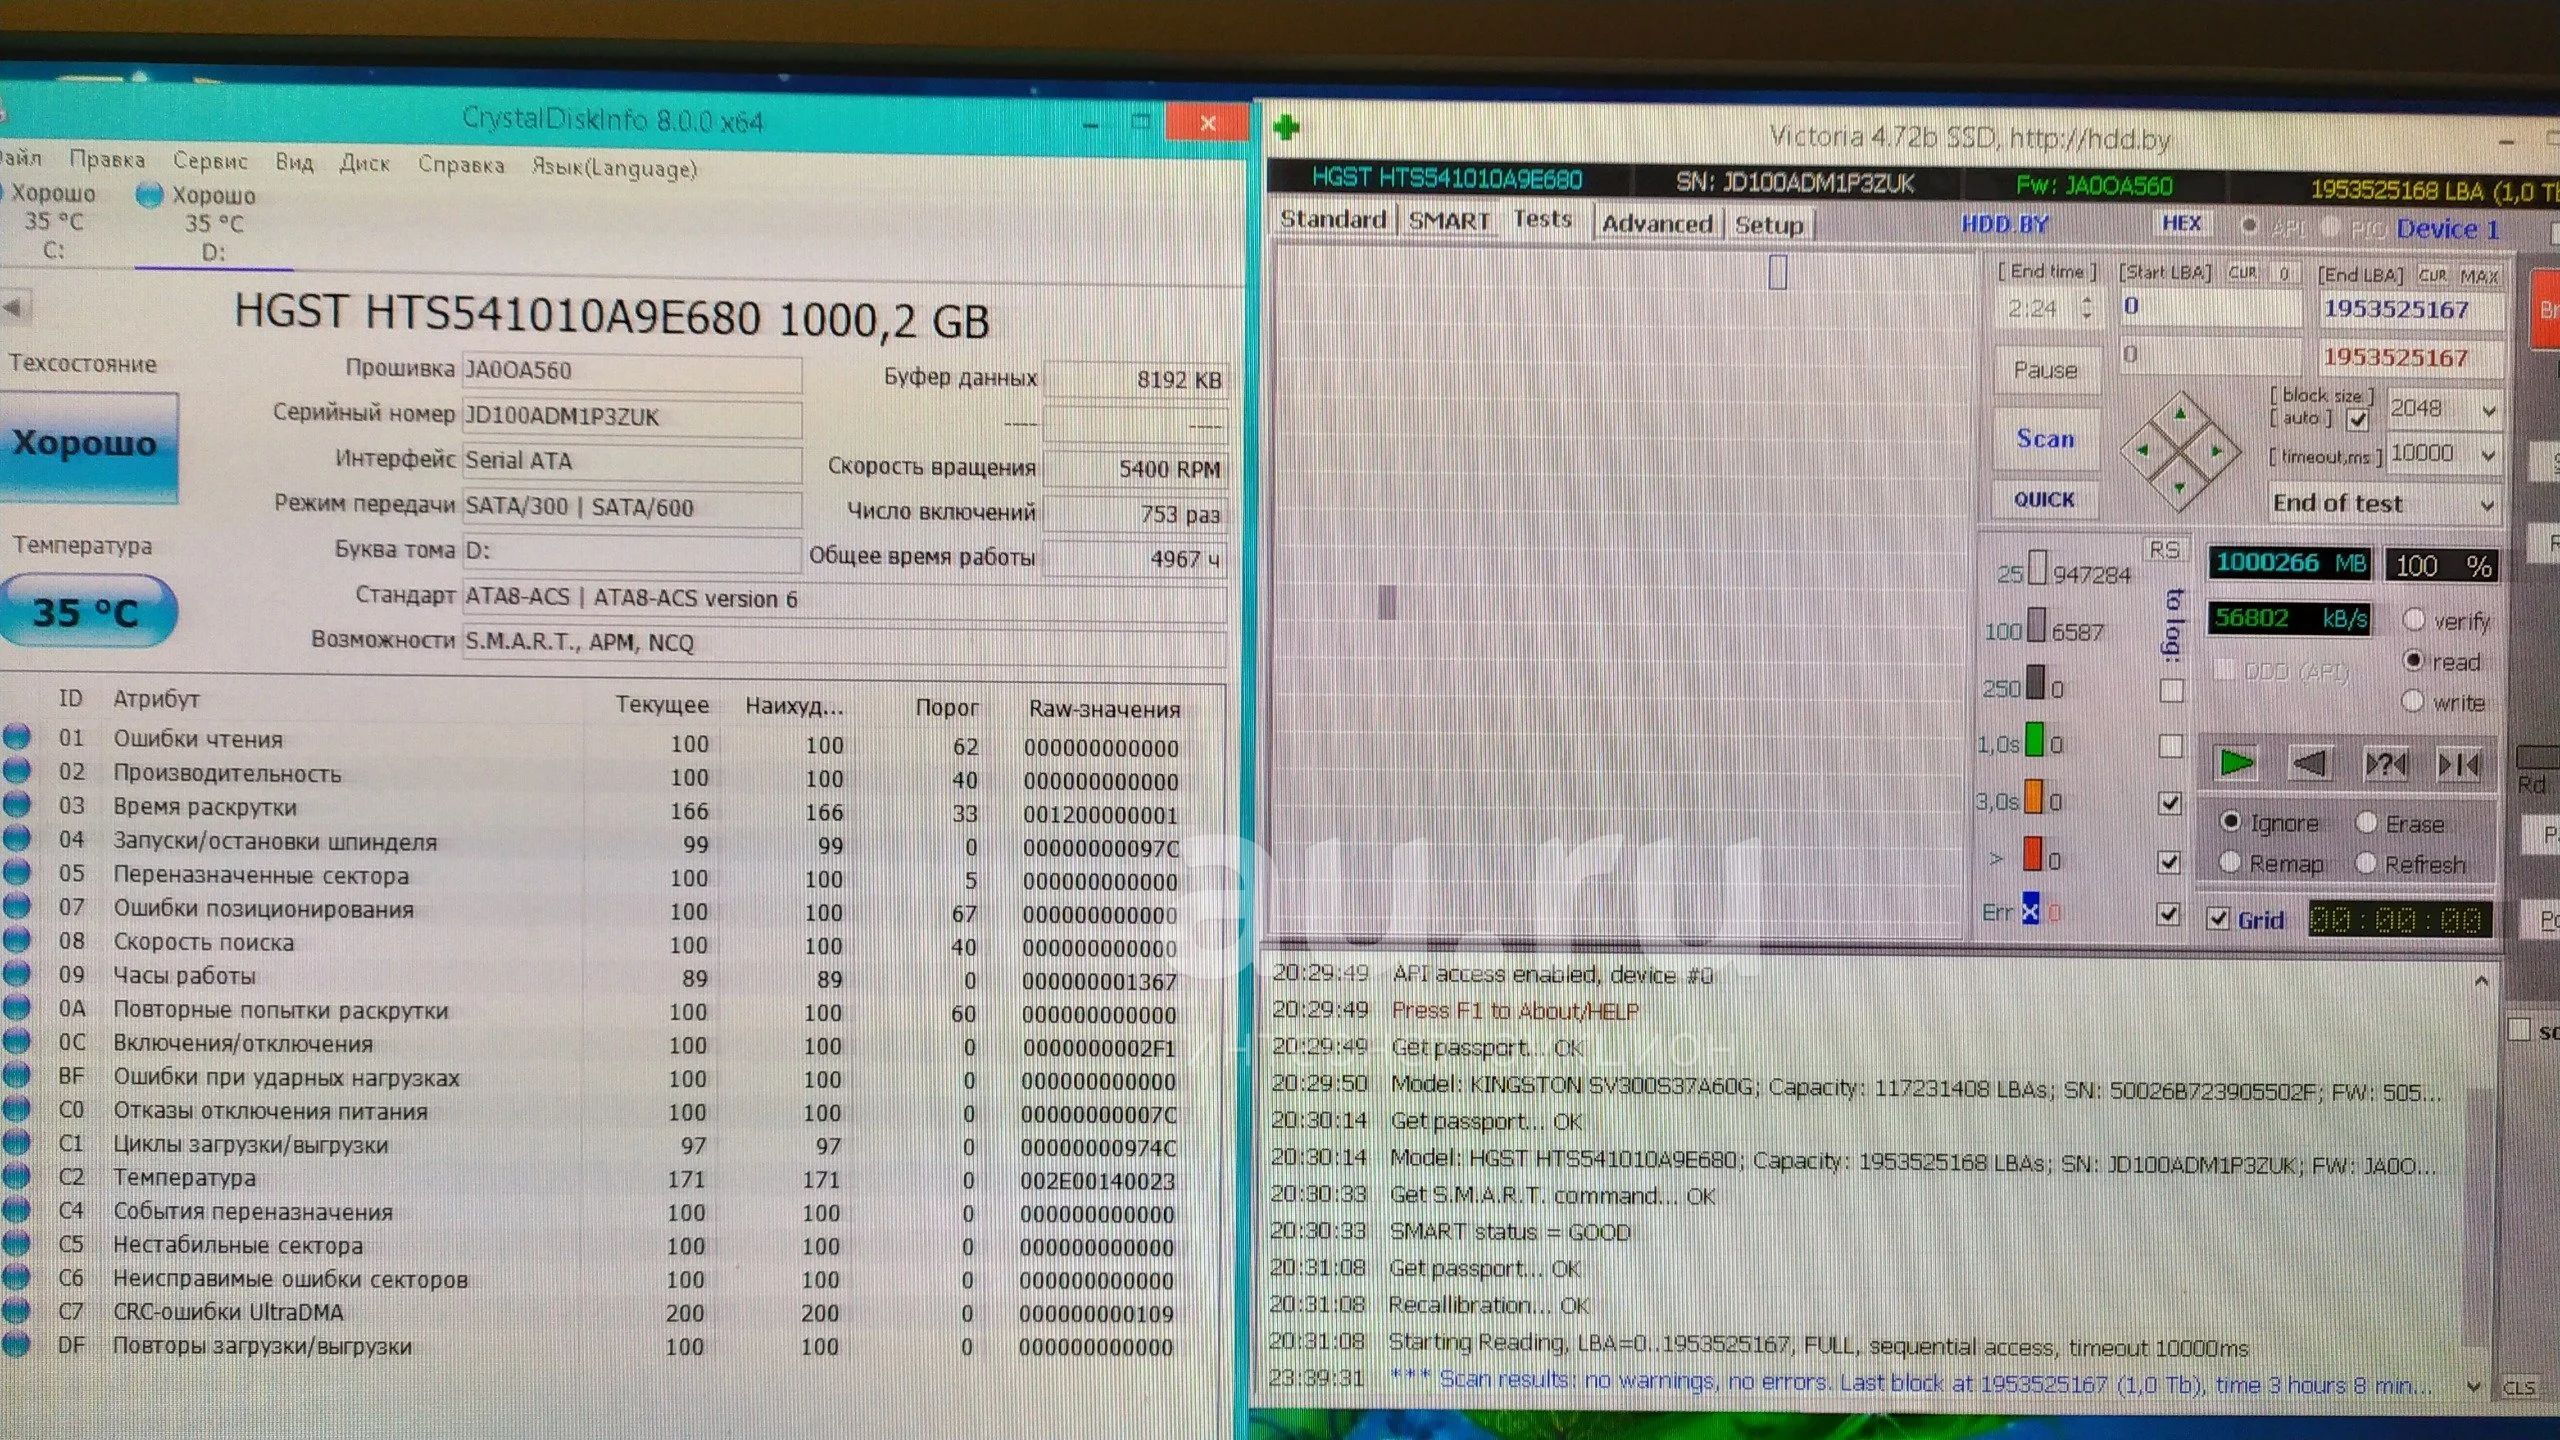Click the red '>' block color swatch
This screenshot has height=1440, width=2560.
2032,855
